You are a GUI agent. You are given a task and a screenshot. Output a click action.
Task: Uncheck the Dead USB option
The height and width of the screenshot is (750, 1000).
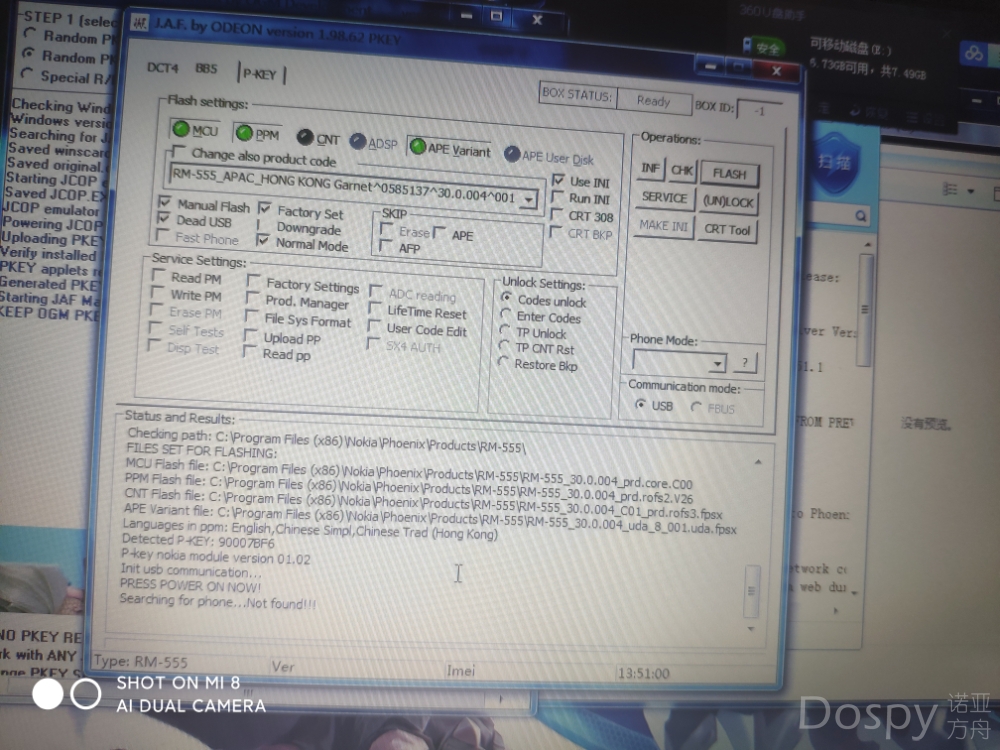pos(163,218)
